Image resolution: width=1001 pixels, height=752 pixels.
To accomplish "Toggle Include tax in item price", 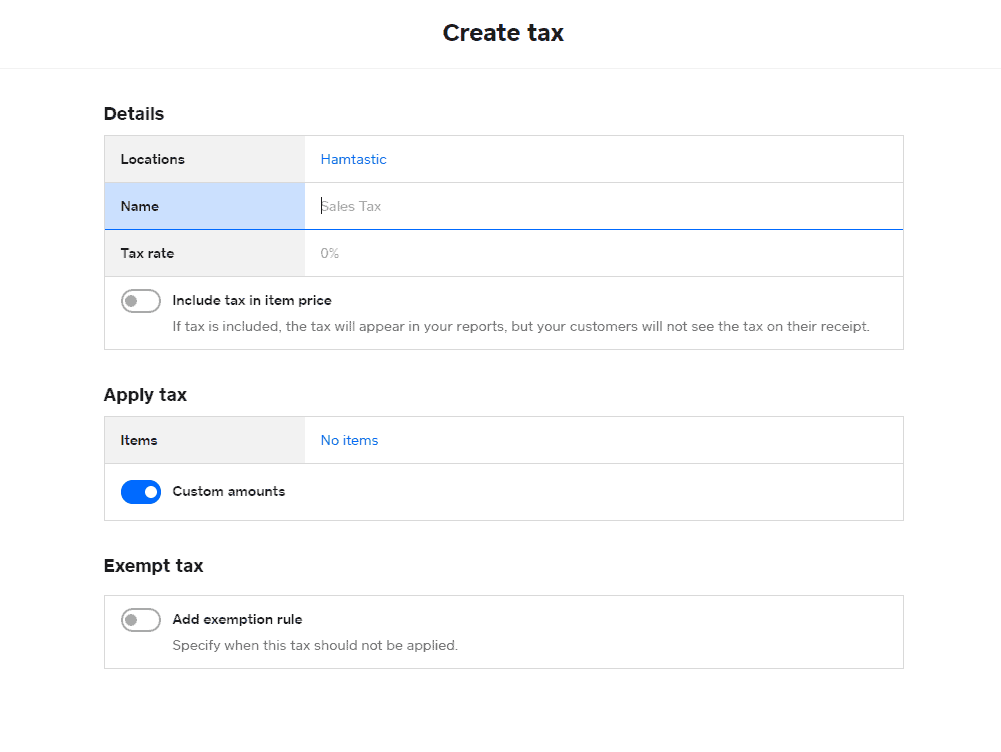I will click(141, 300).
